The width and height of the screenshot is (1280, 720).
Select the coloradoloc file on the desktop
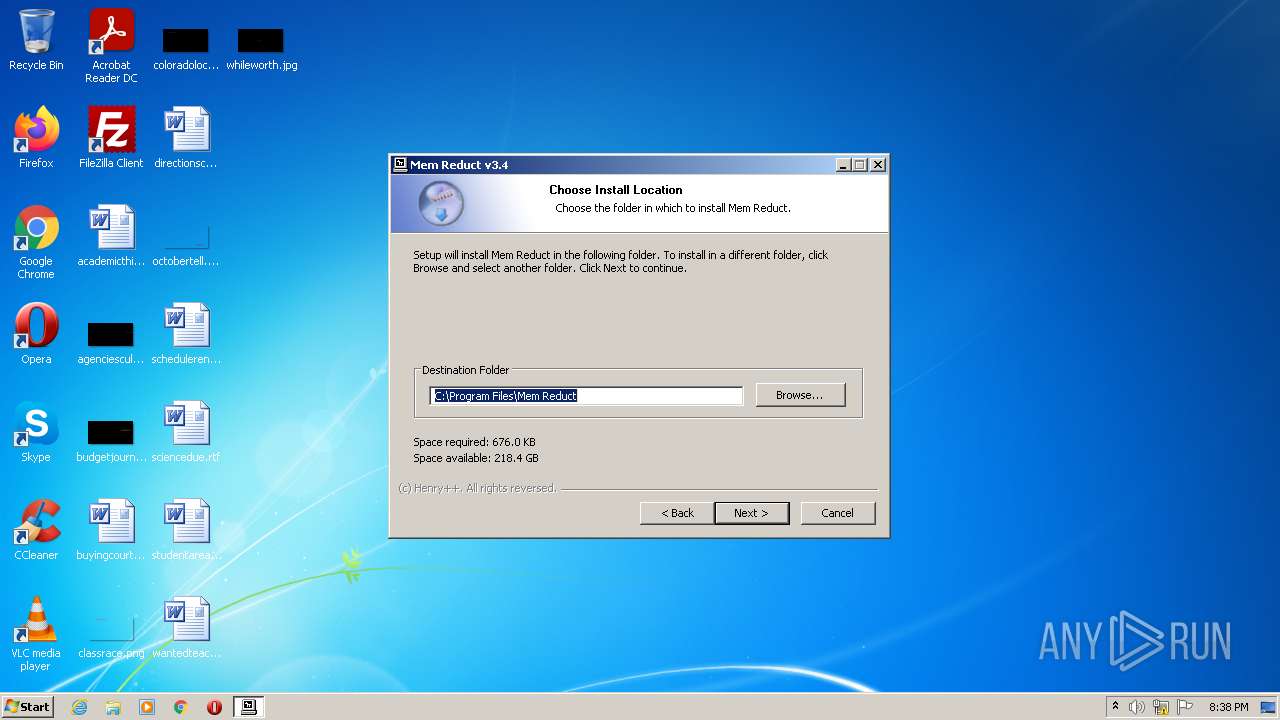pos(186,48)
